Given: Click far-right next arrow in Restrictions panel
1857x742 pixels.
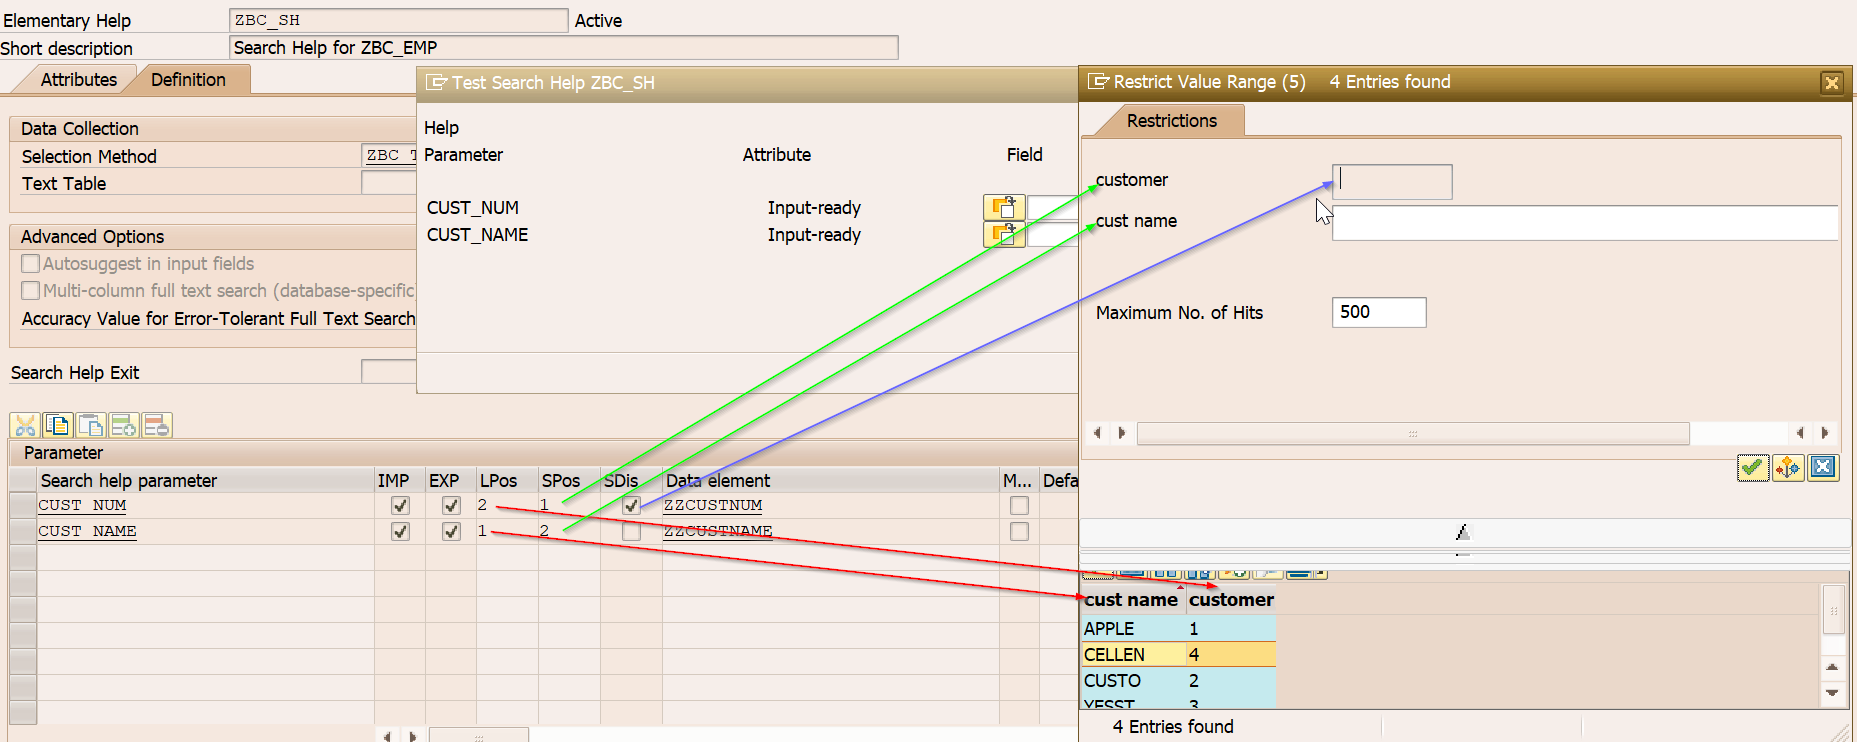Looking at the screenshot, I should (1825, 433).
